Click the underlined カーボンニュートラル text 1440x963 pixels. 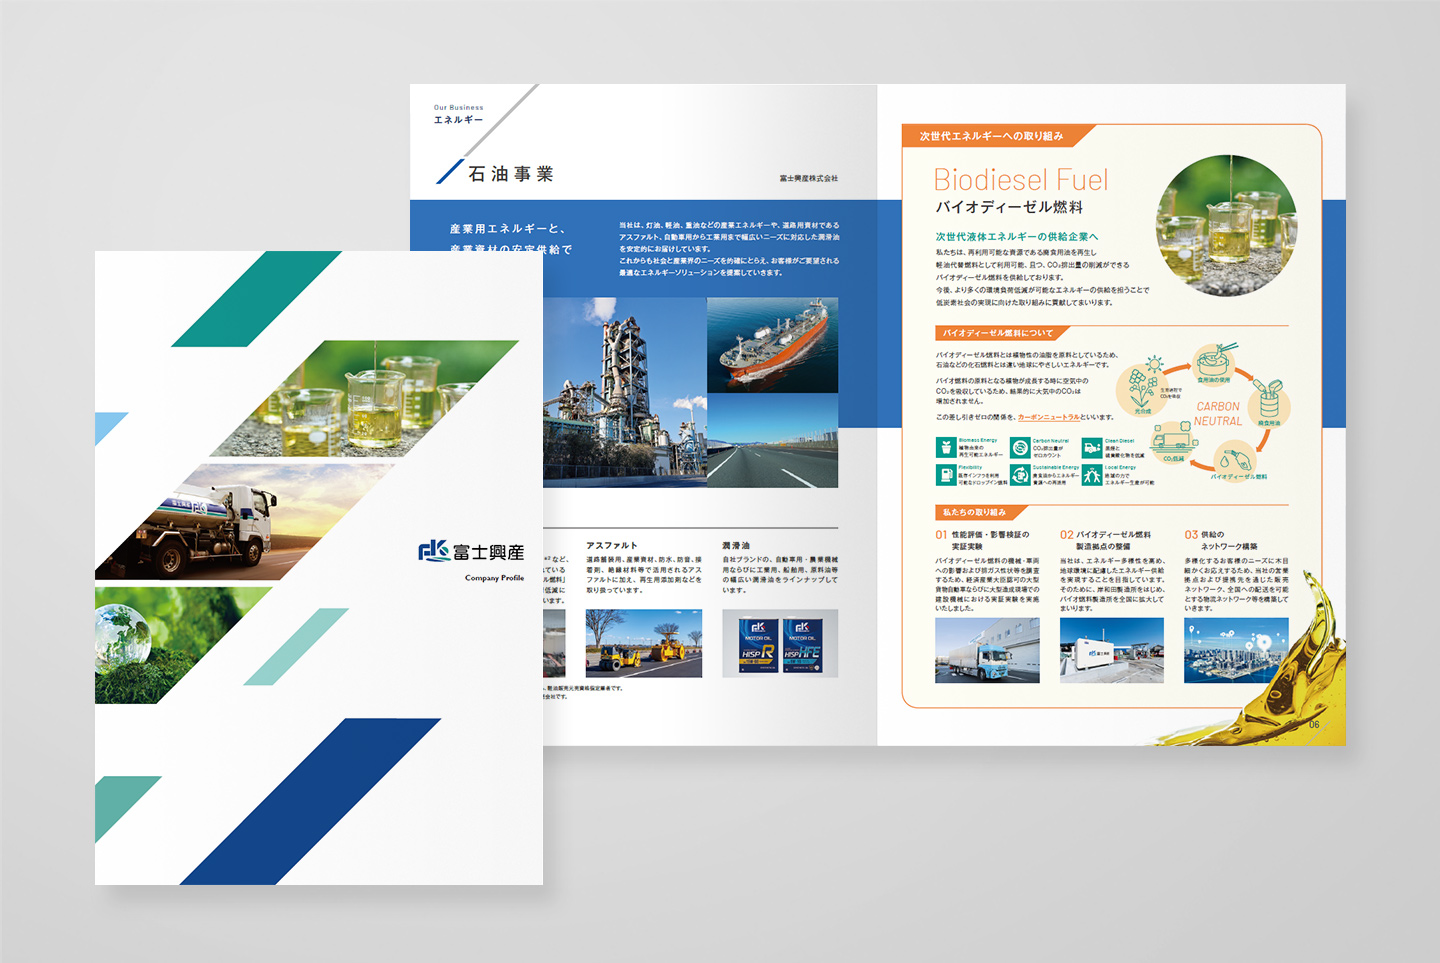(1048, 417)
